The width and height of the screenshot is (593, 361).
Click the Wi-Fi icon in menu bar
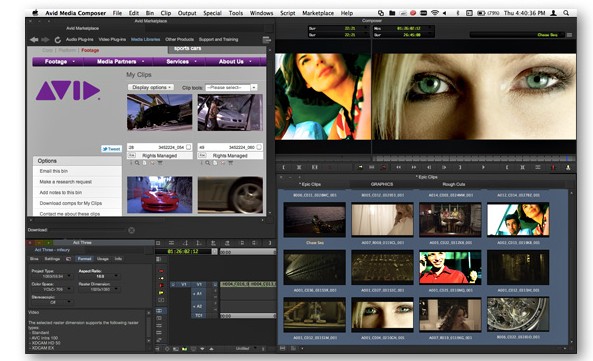coord(435,13)
